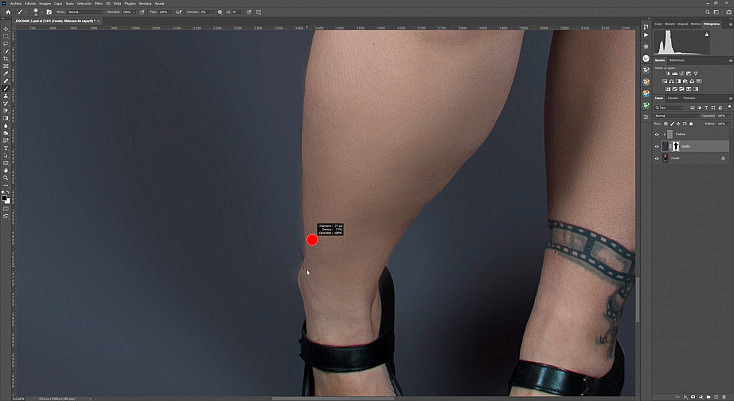
Task: Select the Rectangular Marquee tool
Action: coord(6,36)
